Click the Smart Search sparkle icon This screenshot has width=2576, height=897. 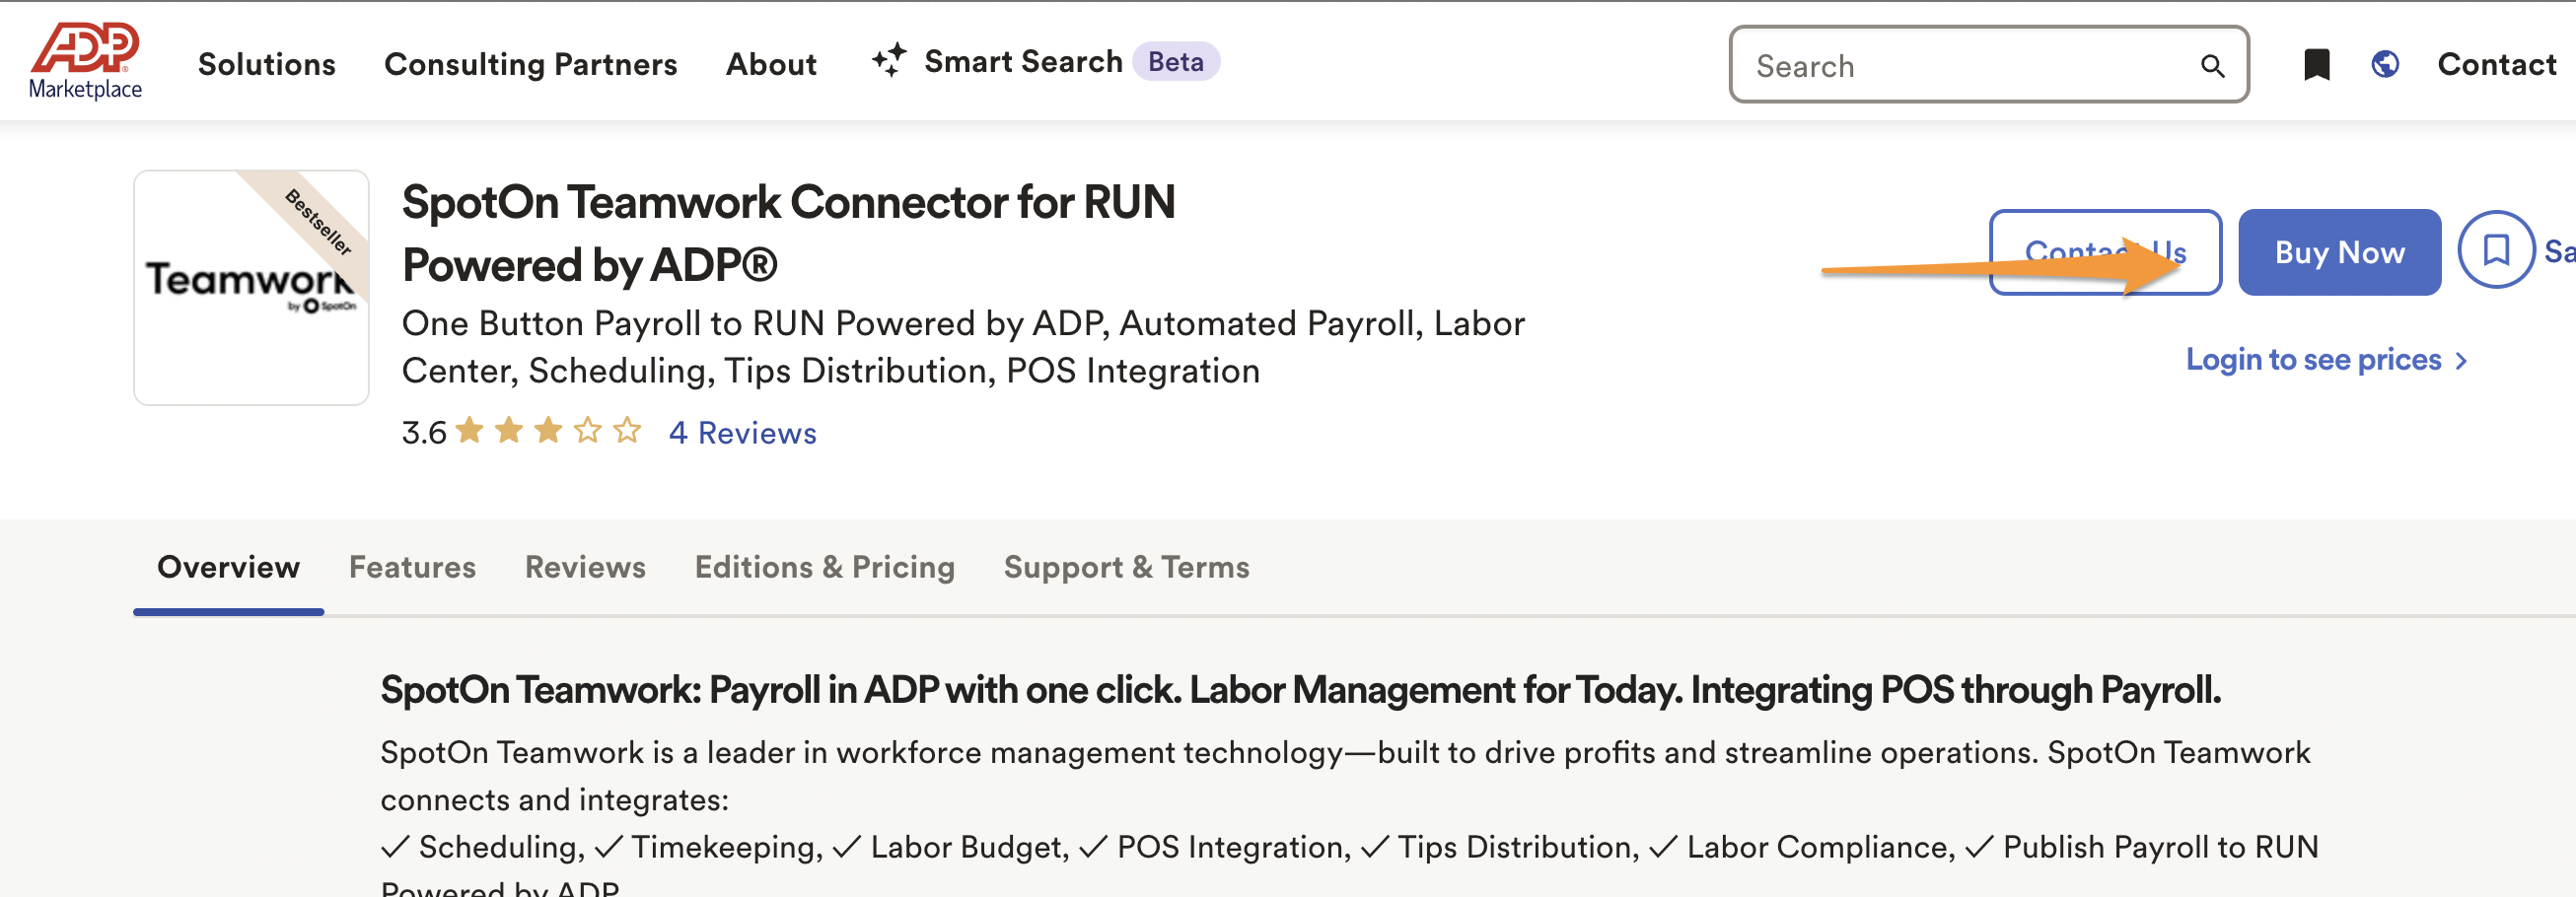point(888,61)
